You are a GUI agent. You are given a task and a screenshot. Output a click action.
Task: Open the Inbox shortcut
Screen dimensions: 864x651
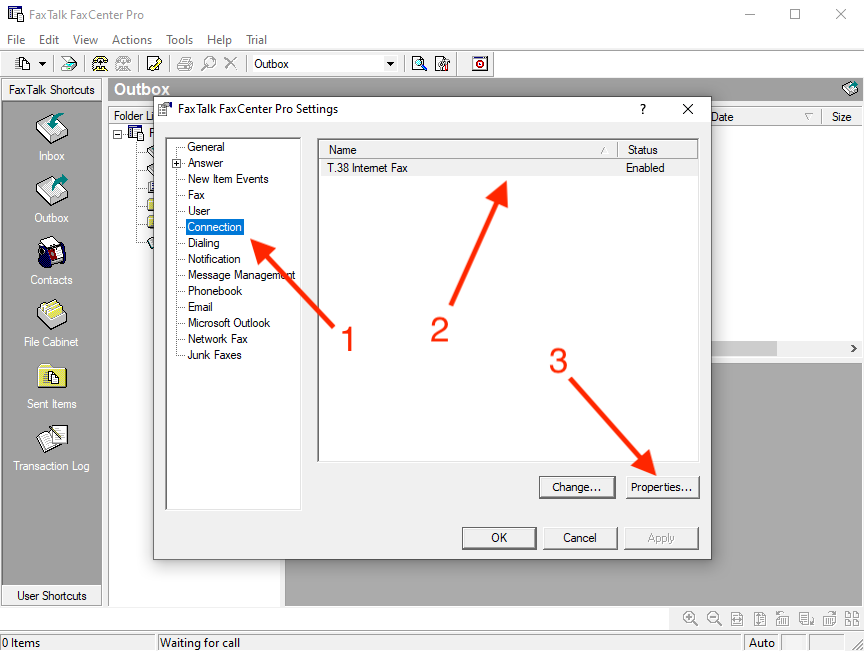click(x=51, y=137)
